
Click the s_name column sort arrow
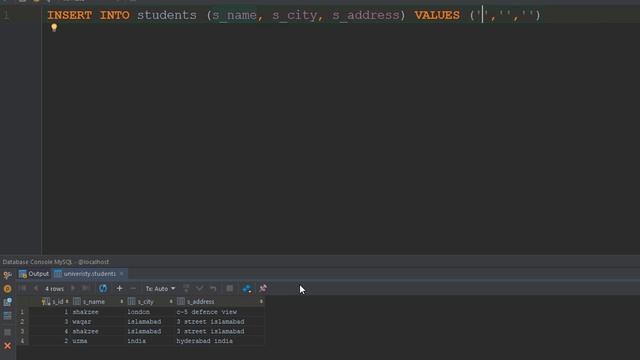(122, 302)
